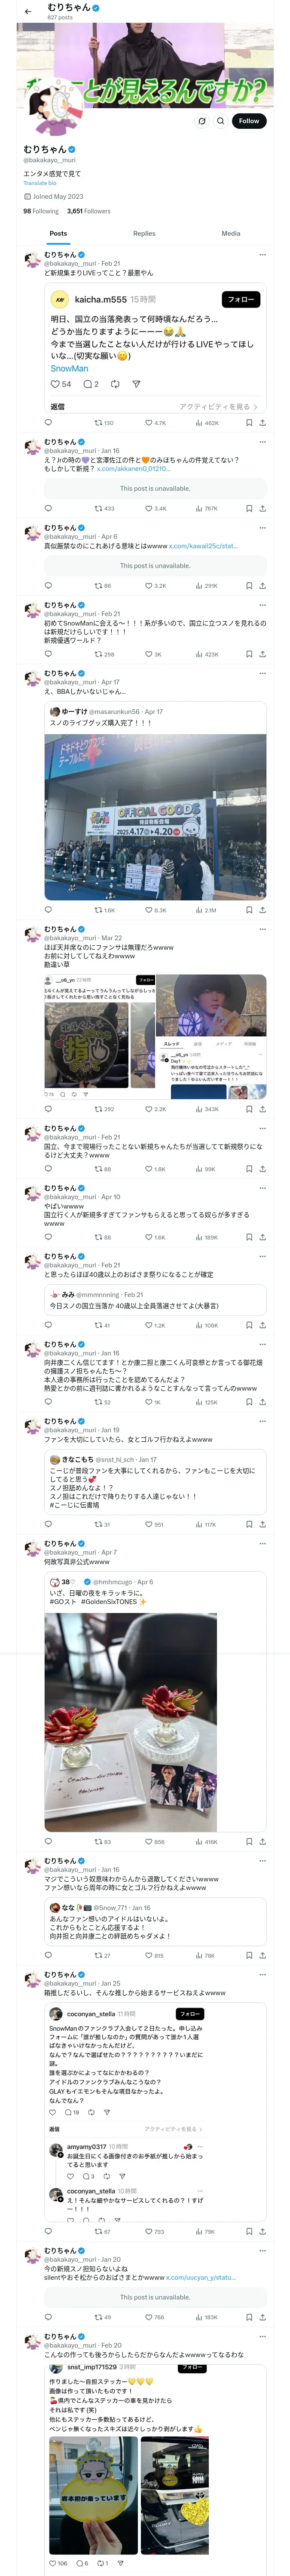Open the Grok profile summary icon
The image size is (290, 2576).
point(201,121)
